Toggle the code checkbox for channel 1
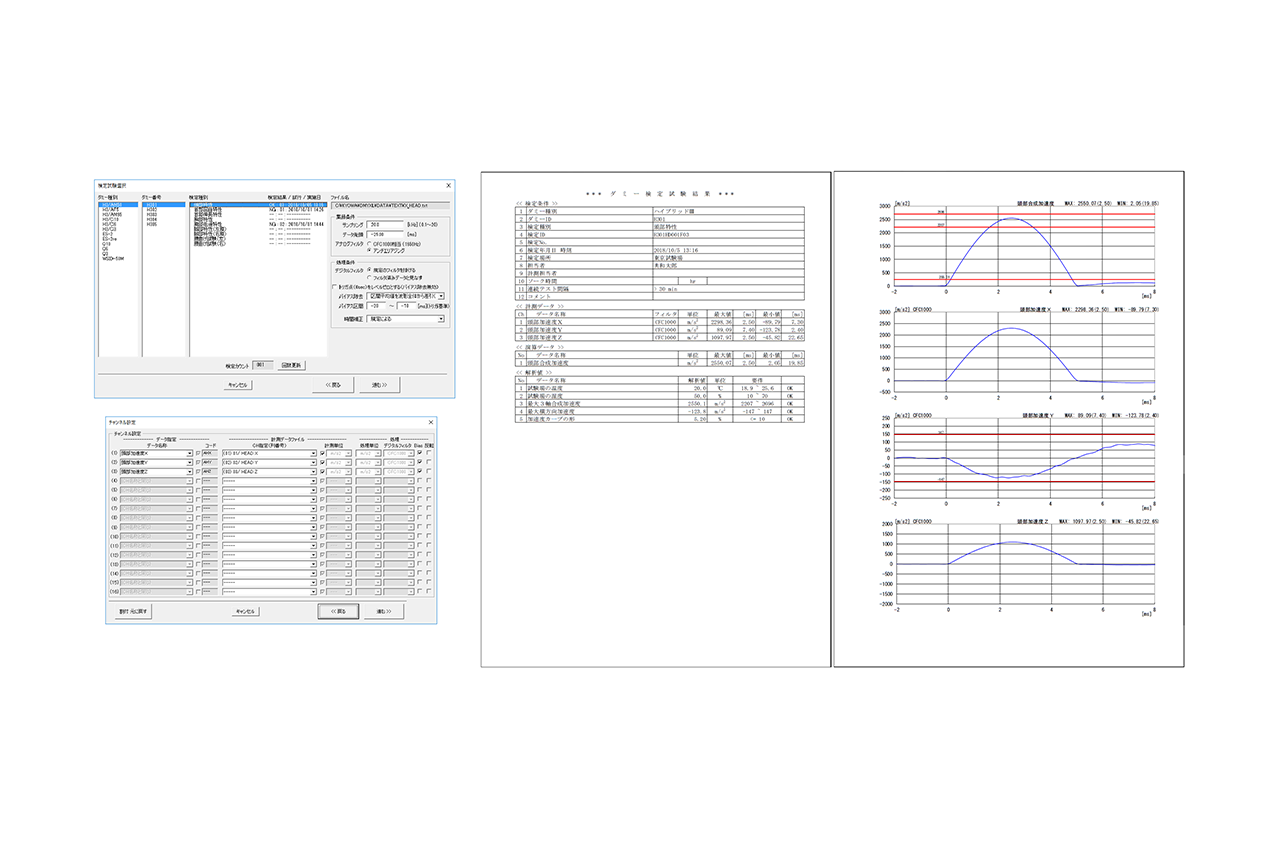 [198, 453]
